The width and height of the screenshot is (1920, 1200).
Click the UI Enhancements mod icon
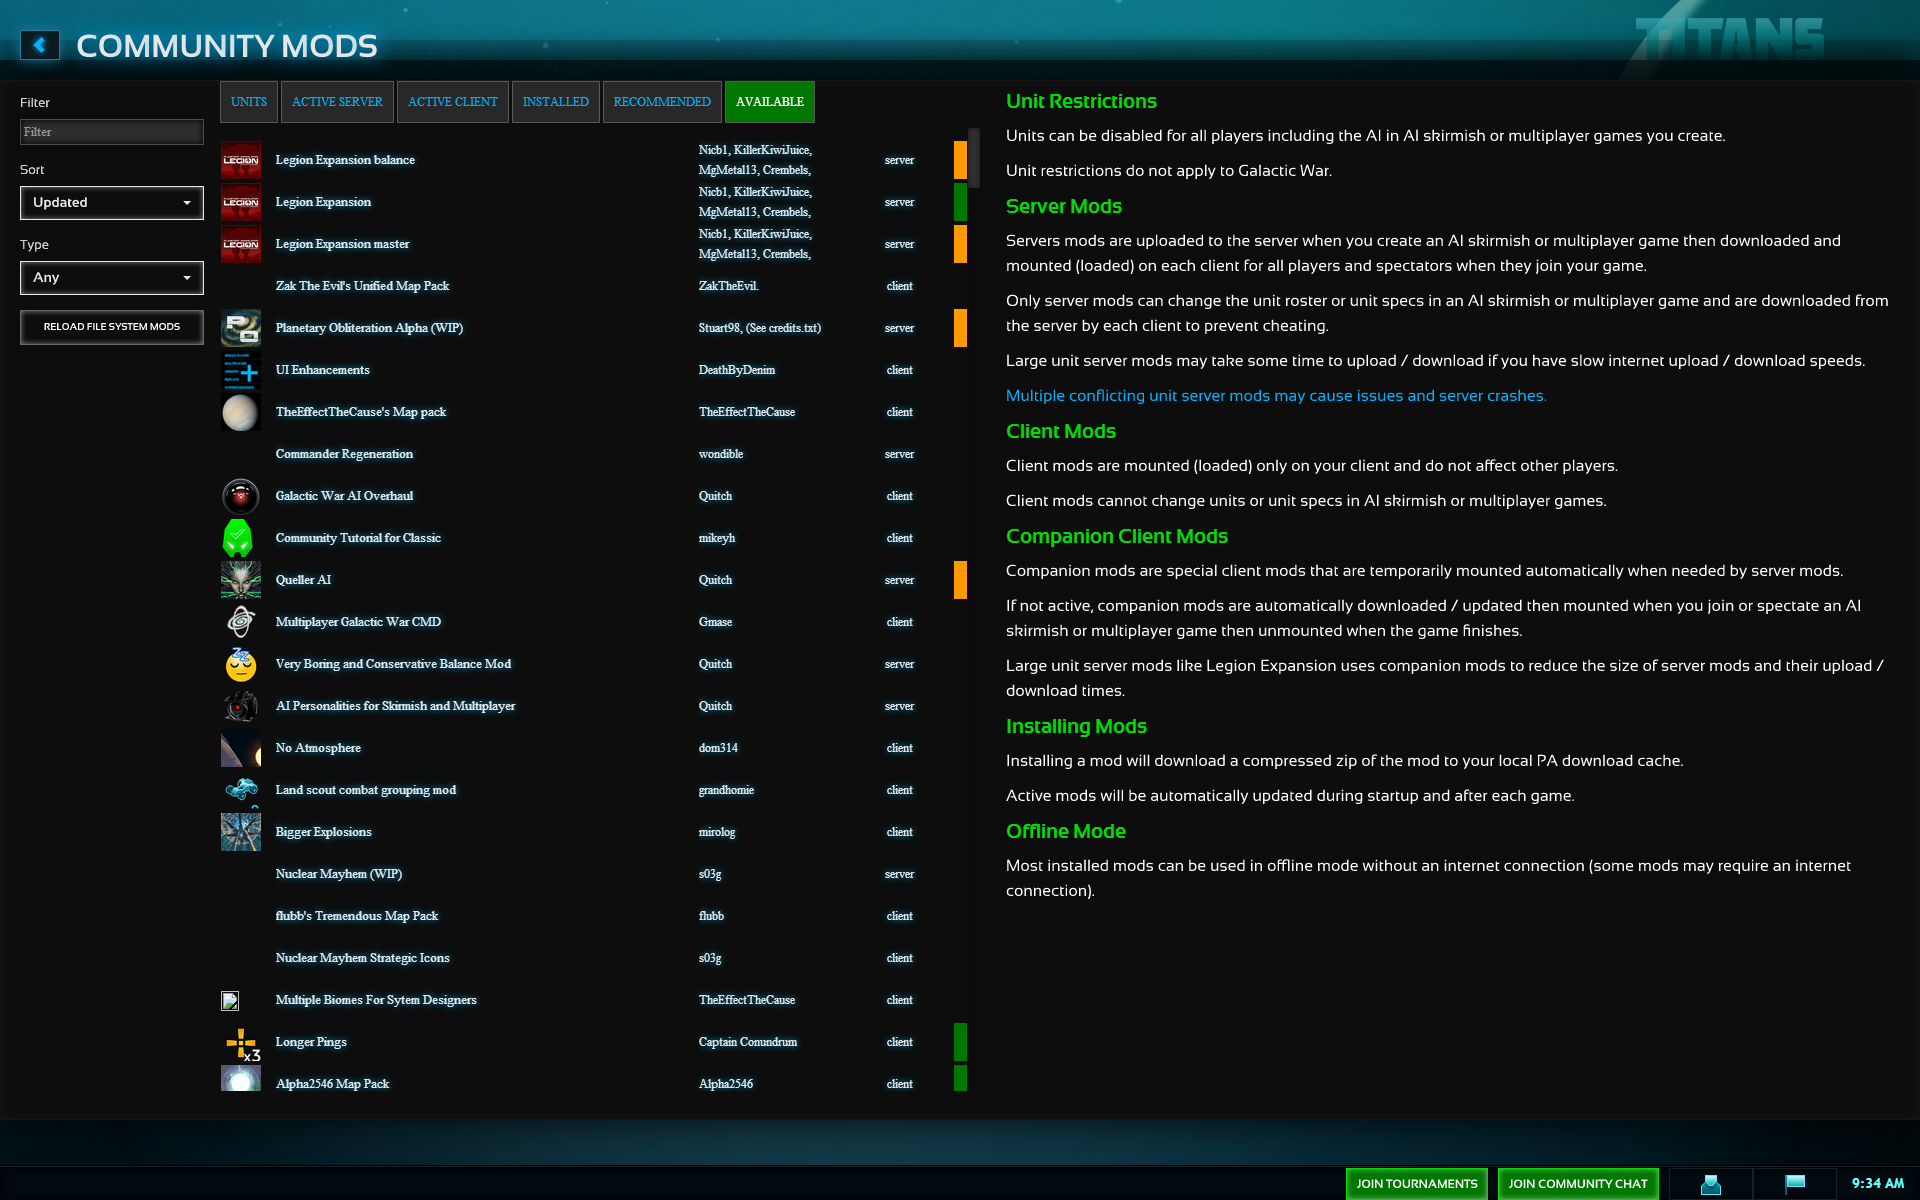tap(240, 370)
